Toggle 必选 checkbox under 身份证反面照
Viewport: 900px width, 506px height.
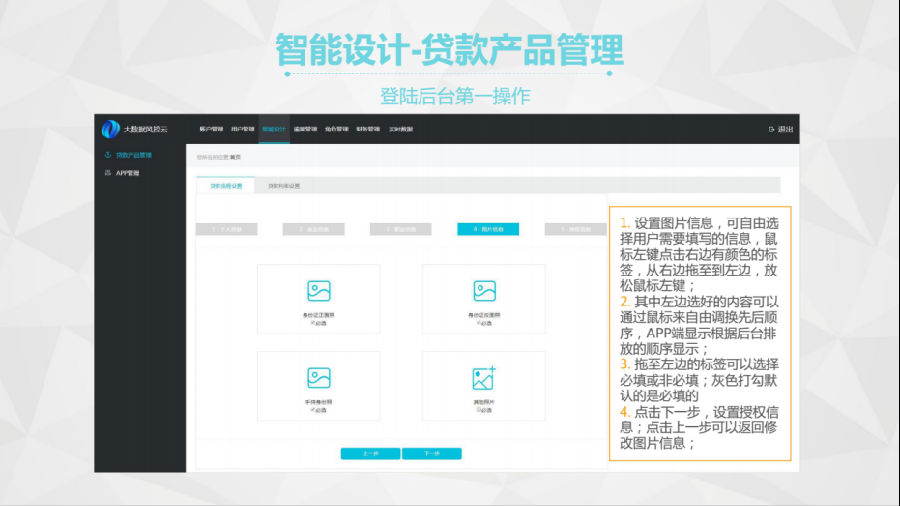click(478, 324)
